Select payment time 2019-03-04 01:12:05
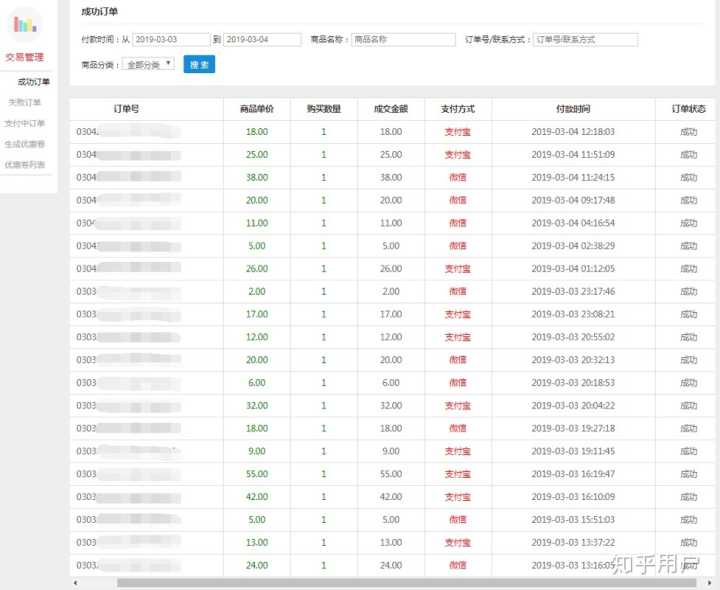The height and width of the screenshot is (590, 720). tap(573, 269)
